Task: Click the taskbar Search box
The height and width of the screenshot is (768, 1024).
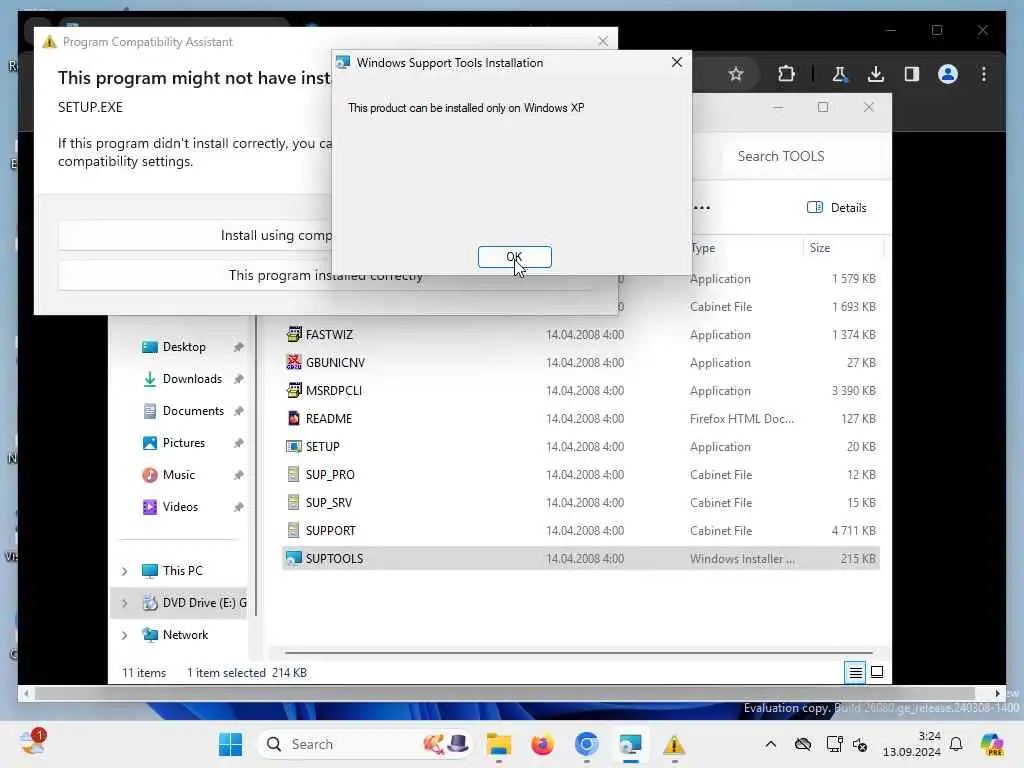Action: point(366,744)
